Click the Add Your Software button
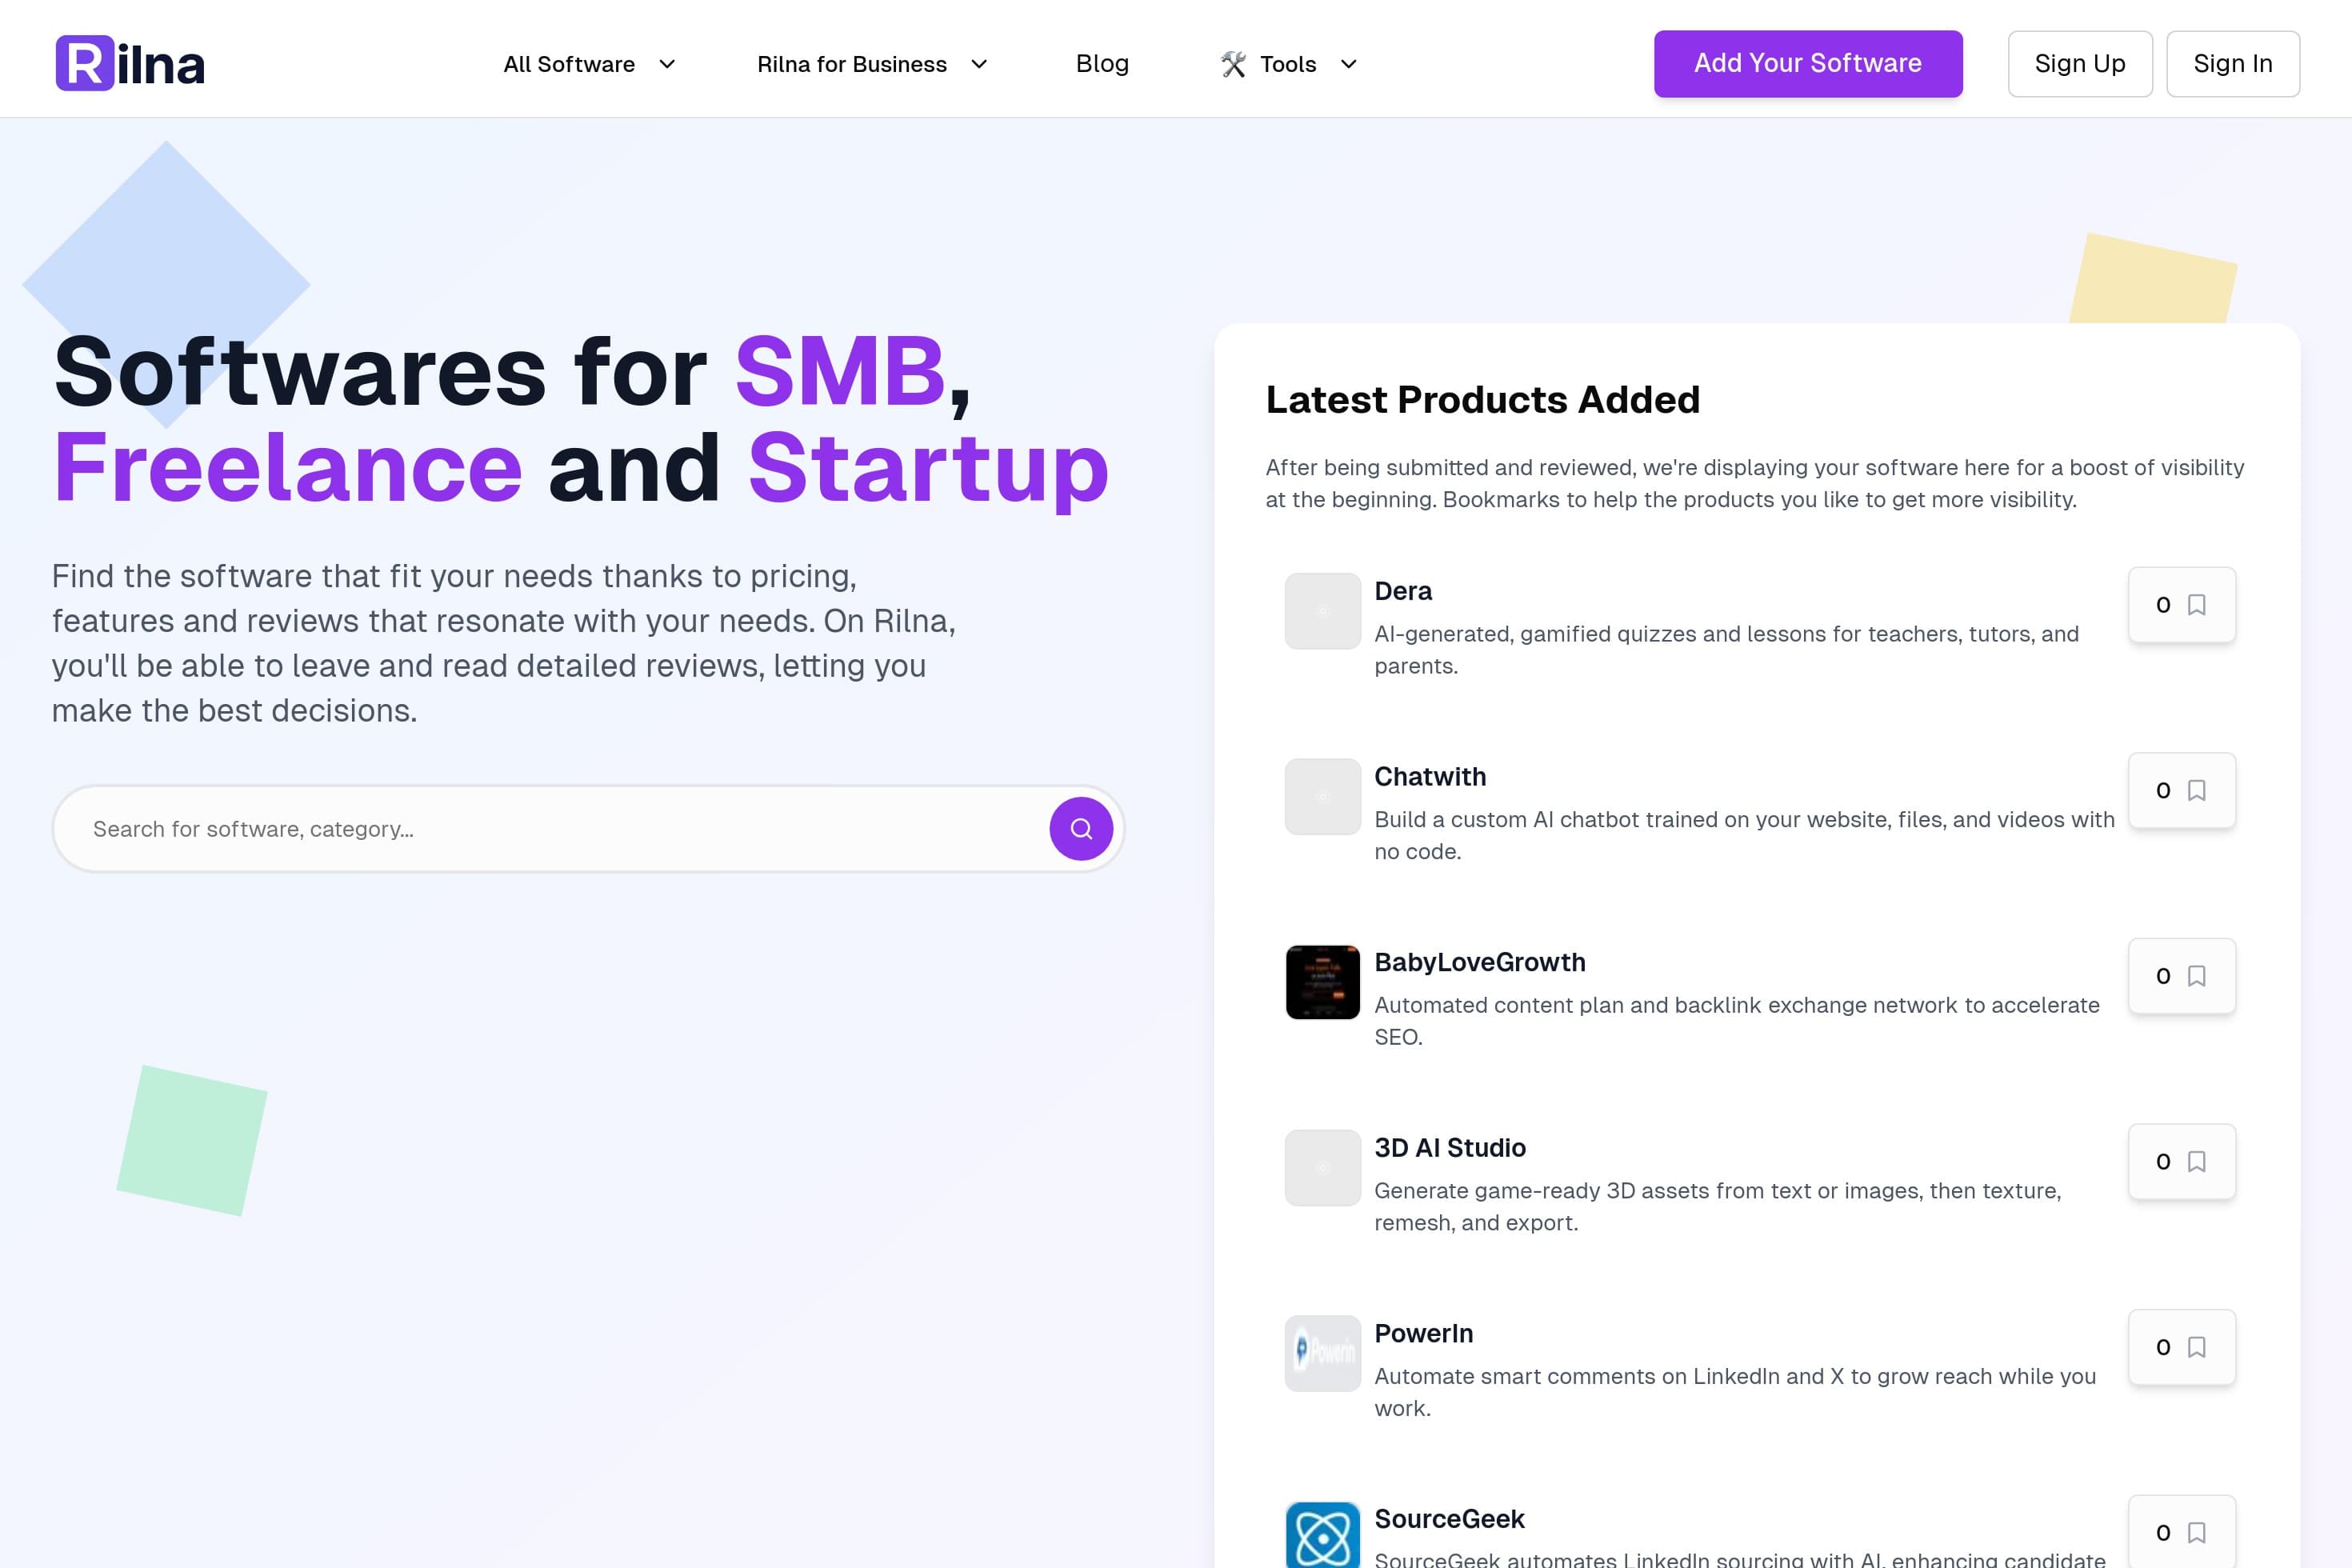This screenshot has height=1568, width=2352. pyautogui.click(x=1808, y=63)
